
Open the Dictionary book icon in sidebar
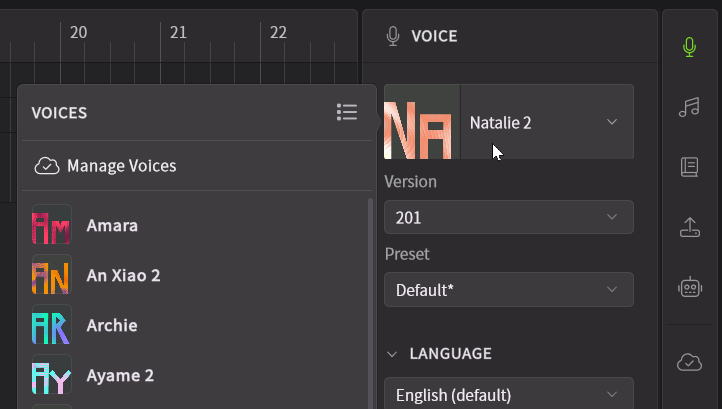click(x=689, y=167)
